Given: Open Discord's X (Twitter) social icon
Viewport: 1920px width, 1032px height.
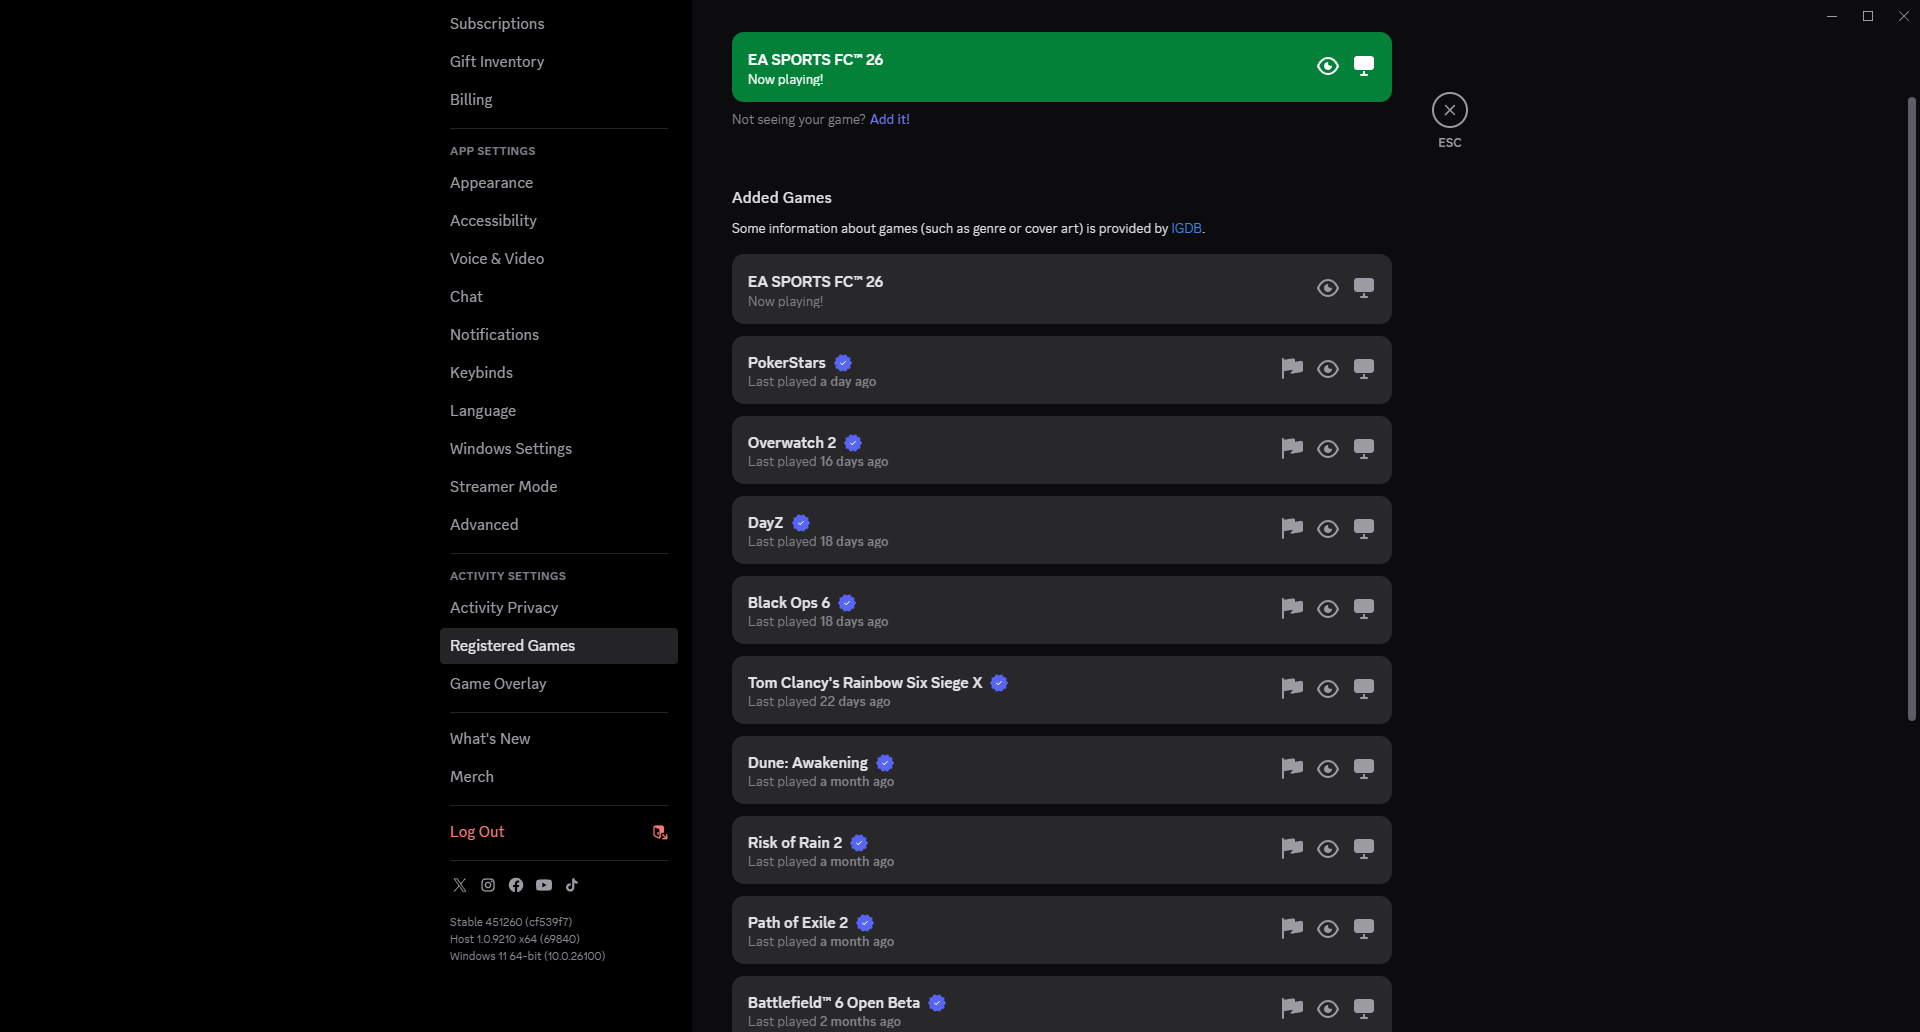Looking at the screenshot, I should [460, 885].
